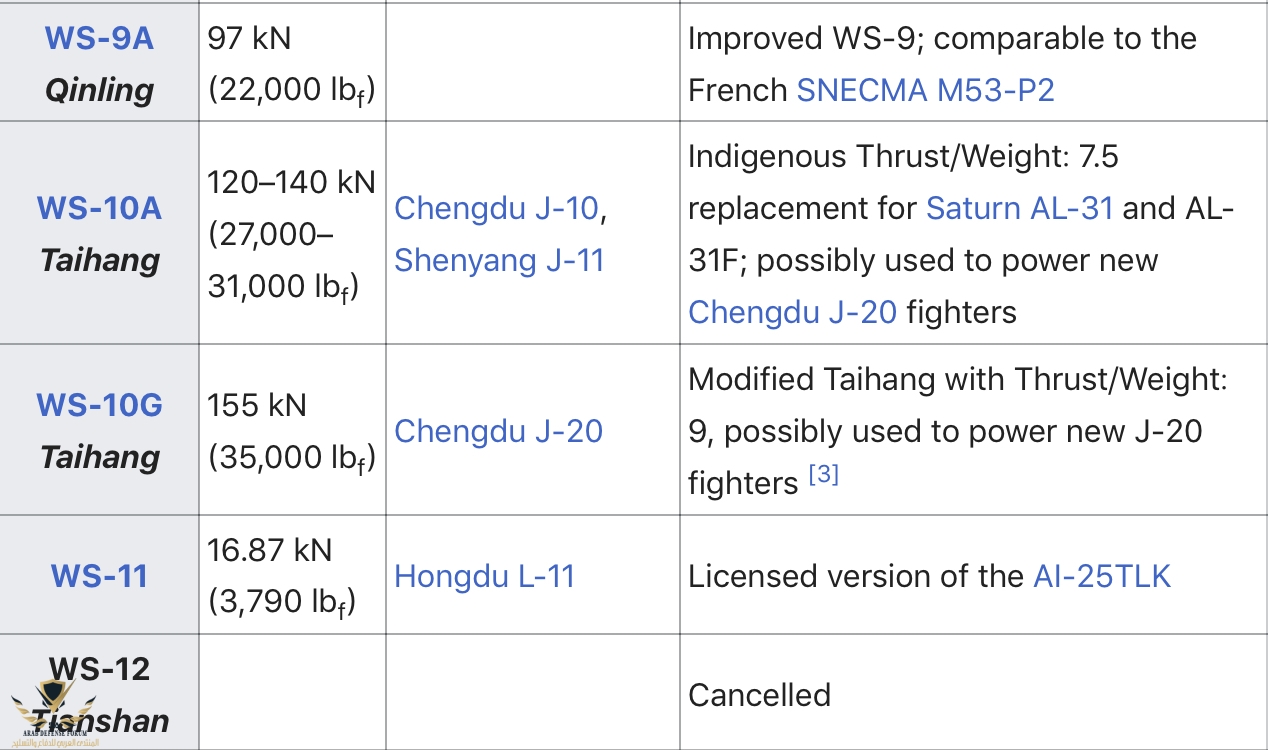The image size is (1268, 750).
Task: Follow the SNECMA M53-P2 link
Action: (925, 90)
